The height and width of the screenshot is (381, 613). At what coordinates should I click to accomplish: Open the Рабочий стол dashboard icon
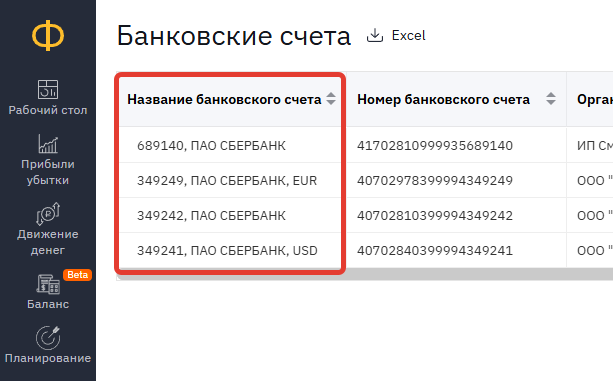click(48, 89)
